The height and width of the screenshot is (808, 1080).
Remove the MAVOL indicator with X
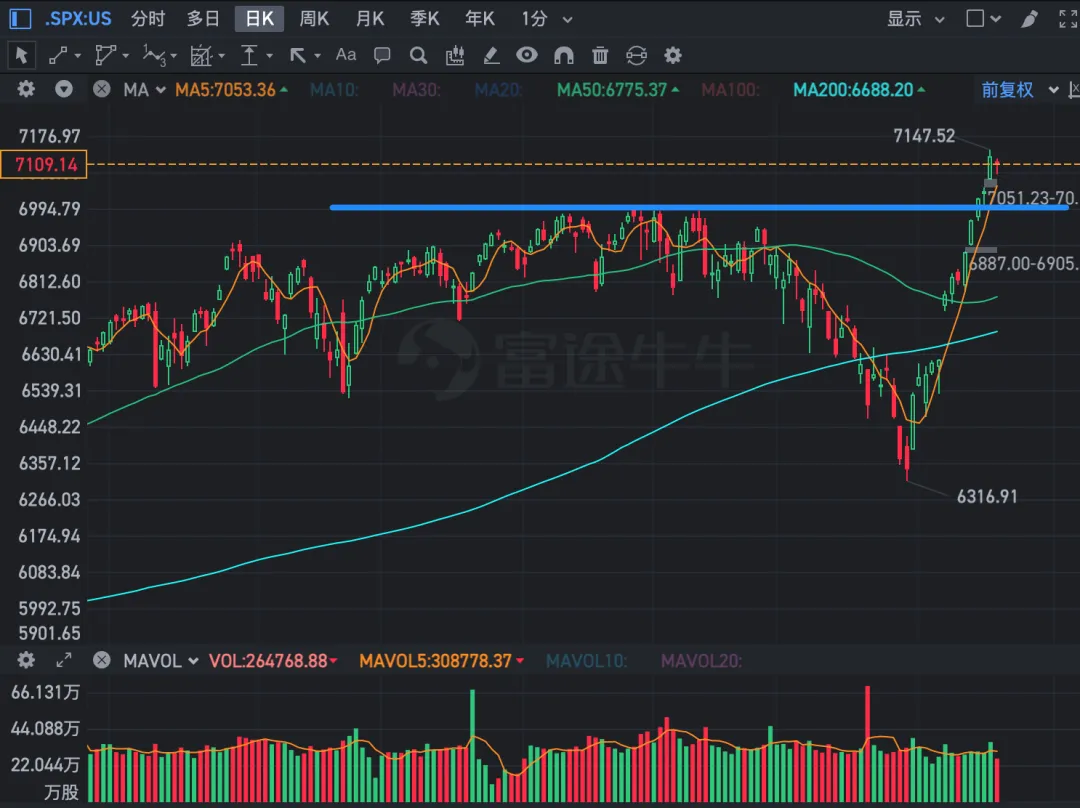(101, 660)
